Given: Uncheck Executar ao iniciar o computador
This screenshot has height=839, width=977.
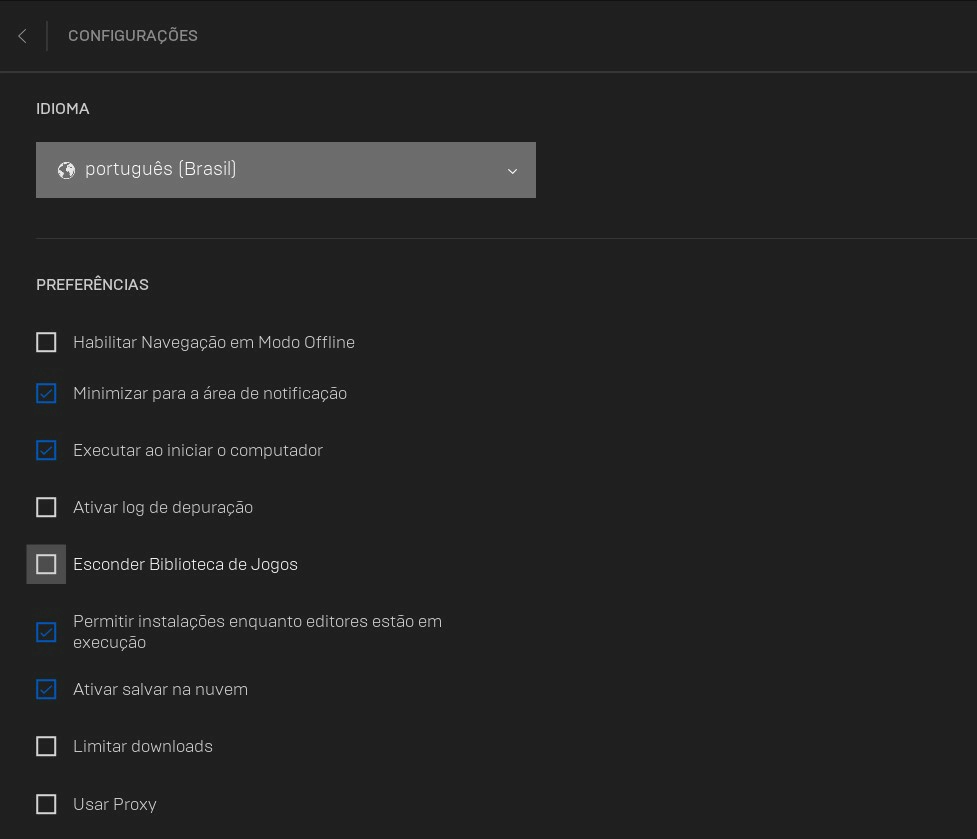Looking at the screenshot, I should (x=46, y=450).
